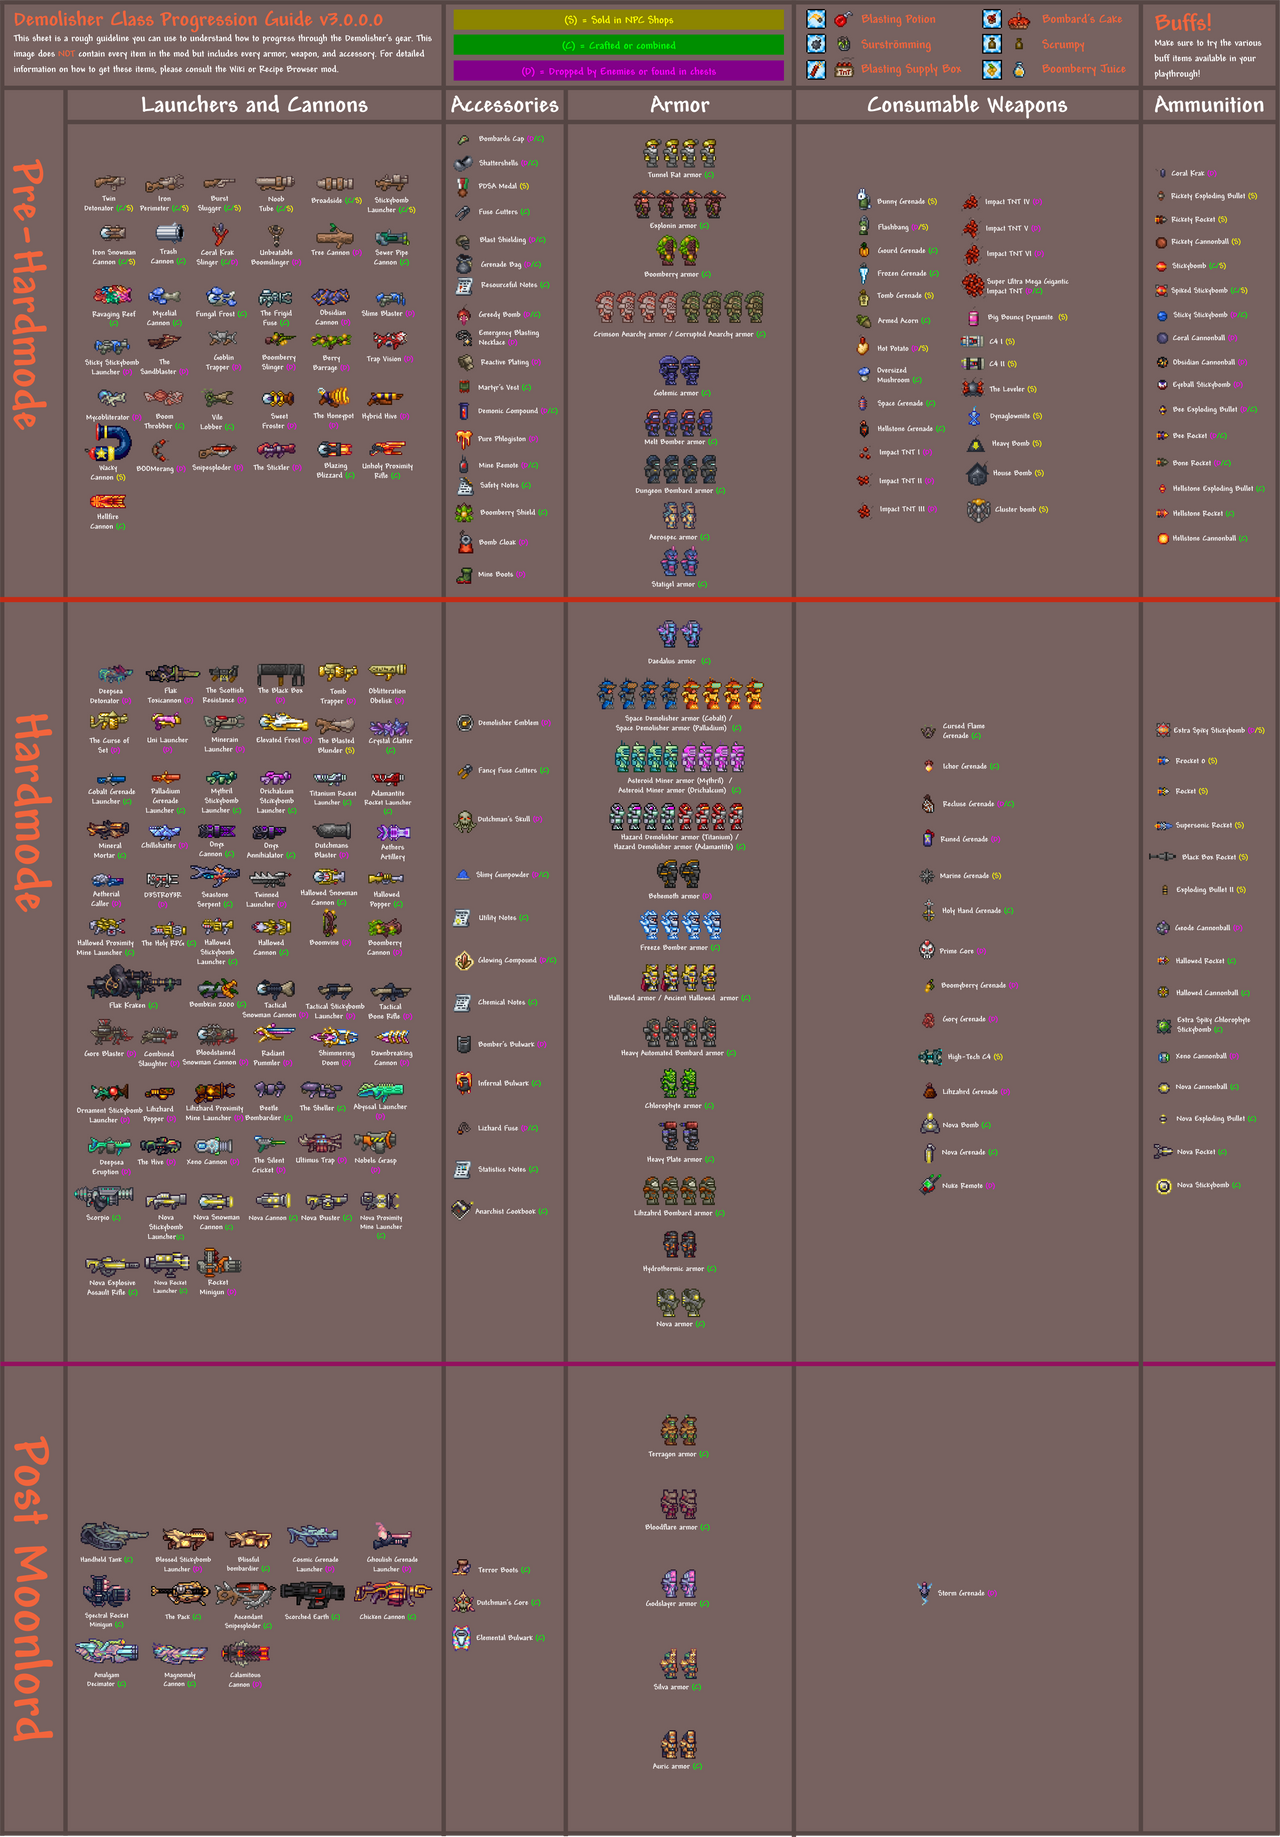Image resolution: width=1280 pixels, height=1837 pixels.
Task: Click the yellow 'Sold in NPC Shops' legend bar
Action: pos(618,19)
